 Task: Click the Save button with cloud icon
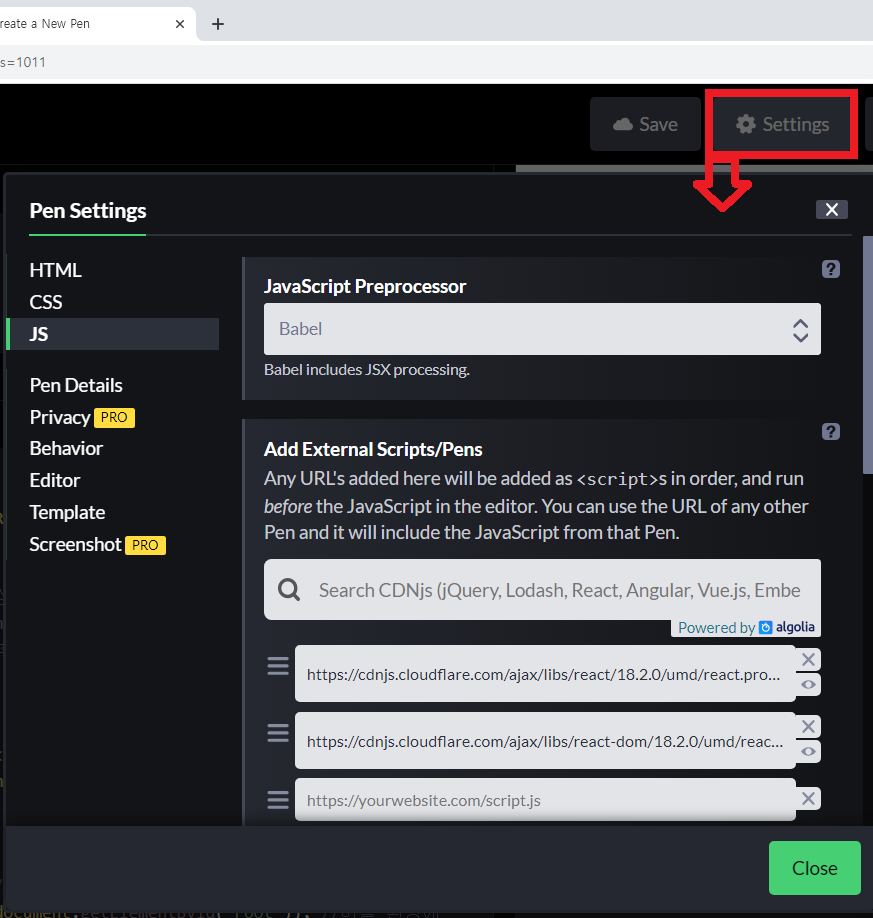pyautogui.click(x=645, y=124)
